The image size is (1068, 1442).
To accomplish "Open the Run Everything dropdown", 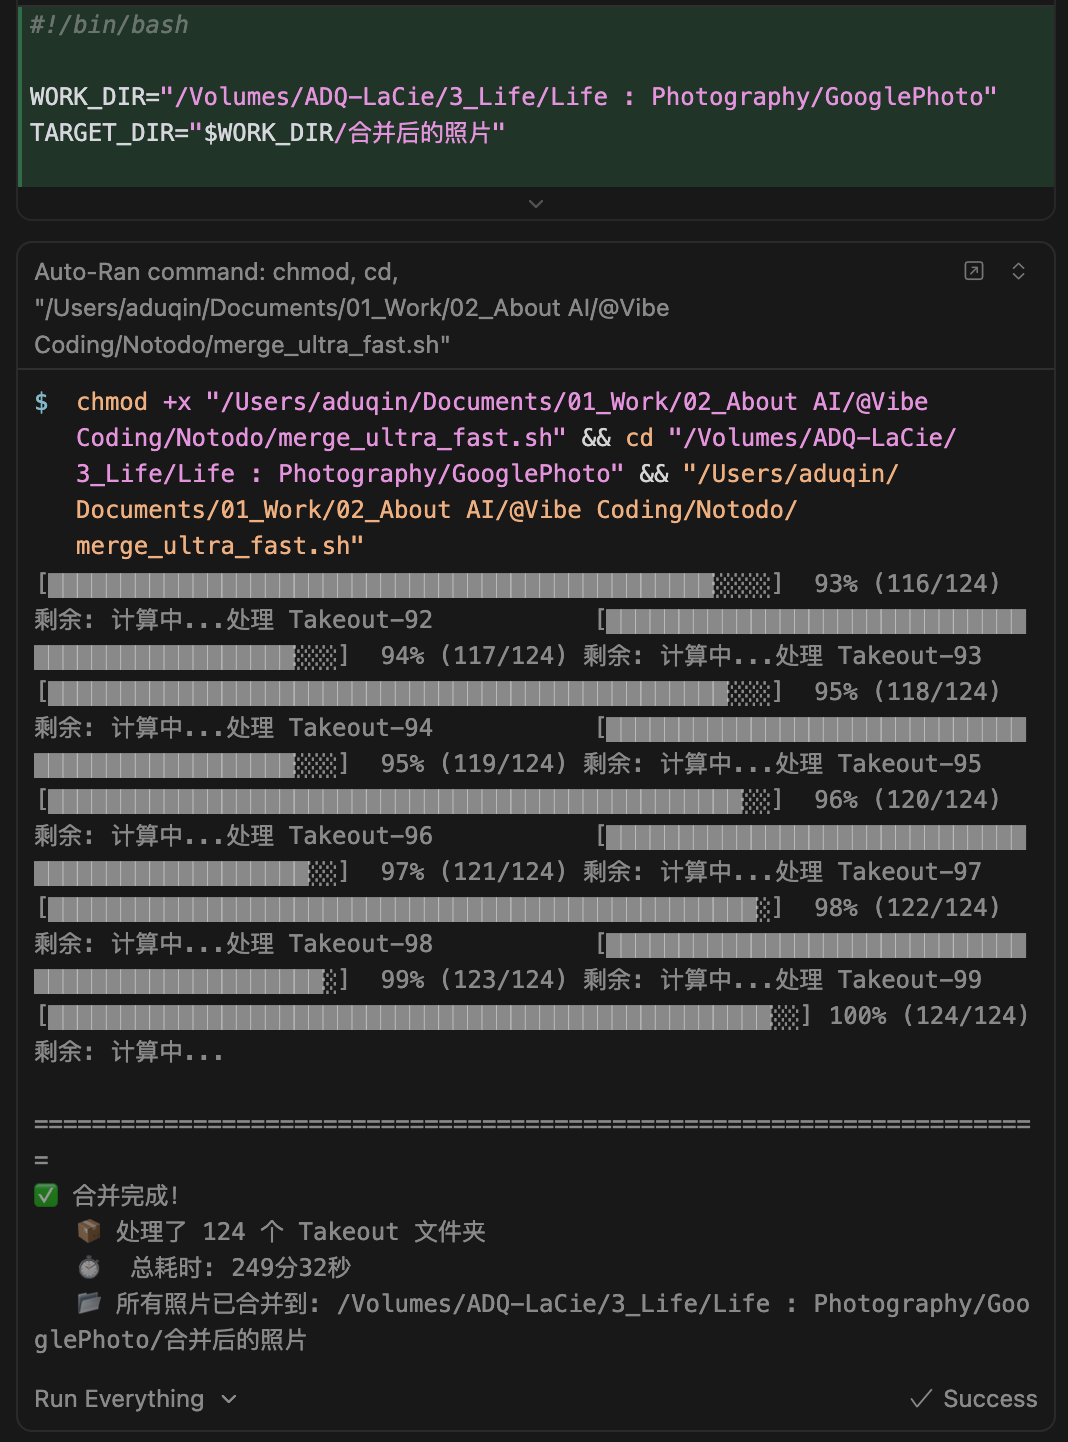I will [x=135, y=1399].
